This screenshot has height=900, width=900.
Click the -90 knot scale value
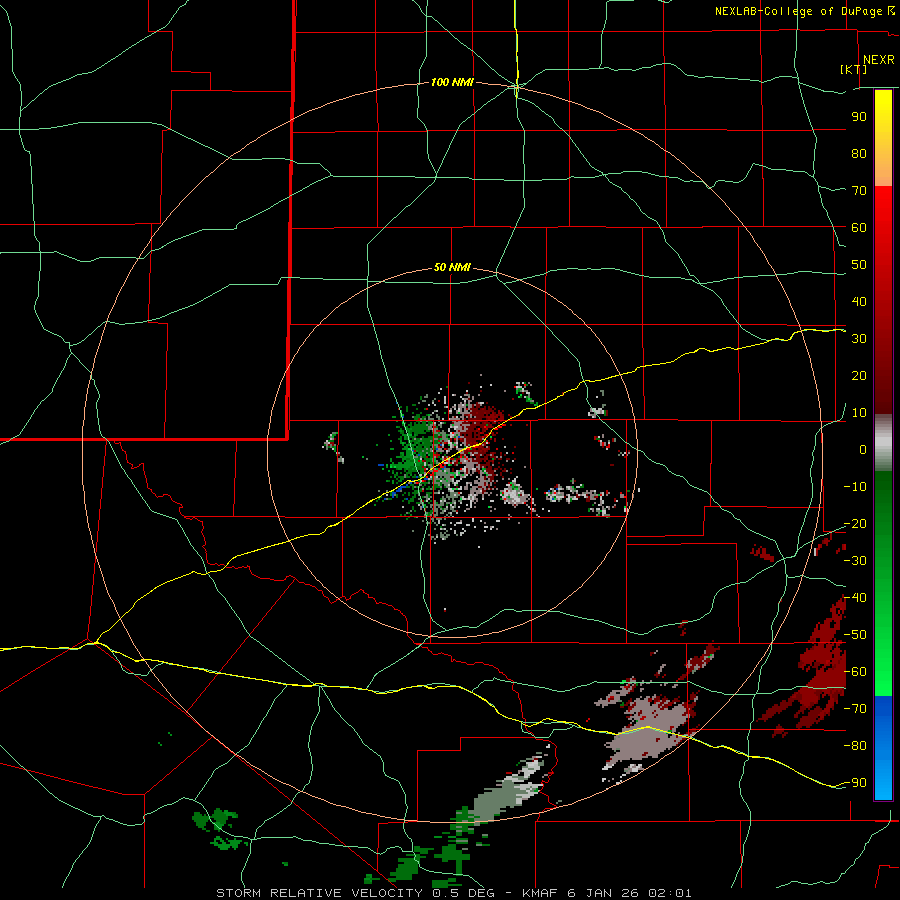[x=856, y=783]
